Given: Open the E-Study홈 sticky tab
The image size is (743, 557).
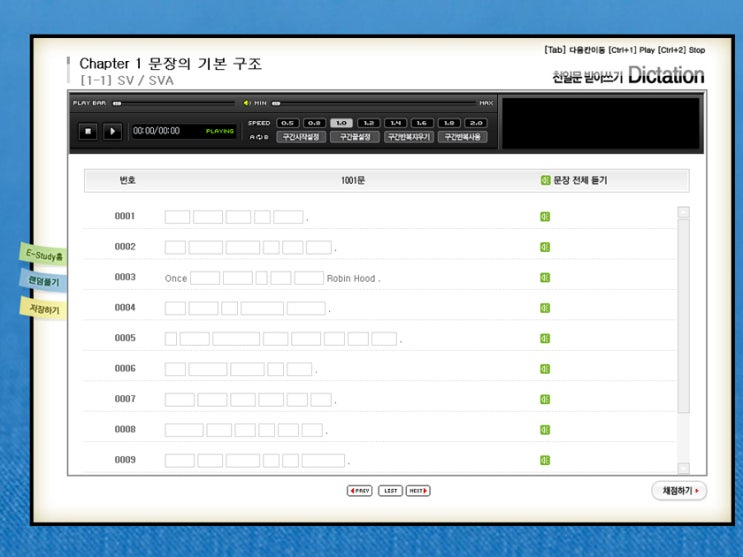Looking at the screenshot, I should (43, 255).
